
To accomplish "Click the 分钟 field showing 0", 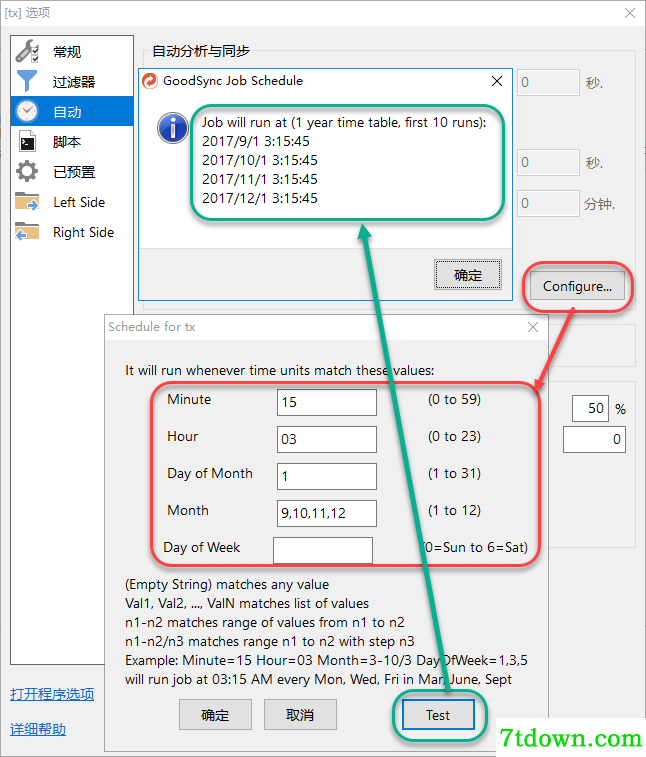I will pyautogui.click(x=548, y=203).
